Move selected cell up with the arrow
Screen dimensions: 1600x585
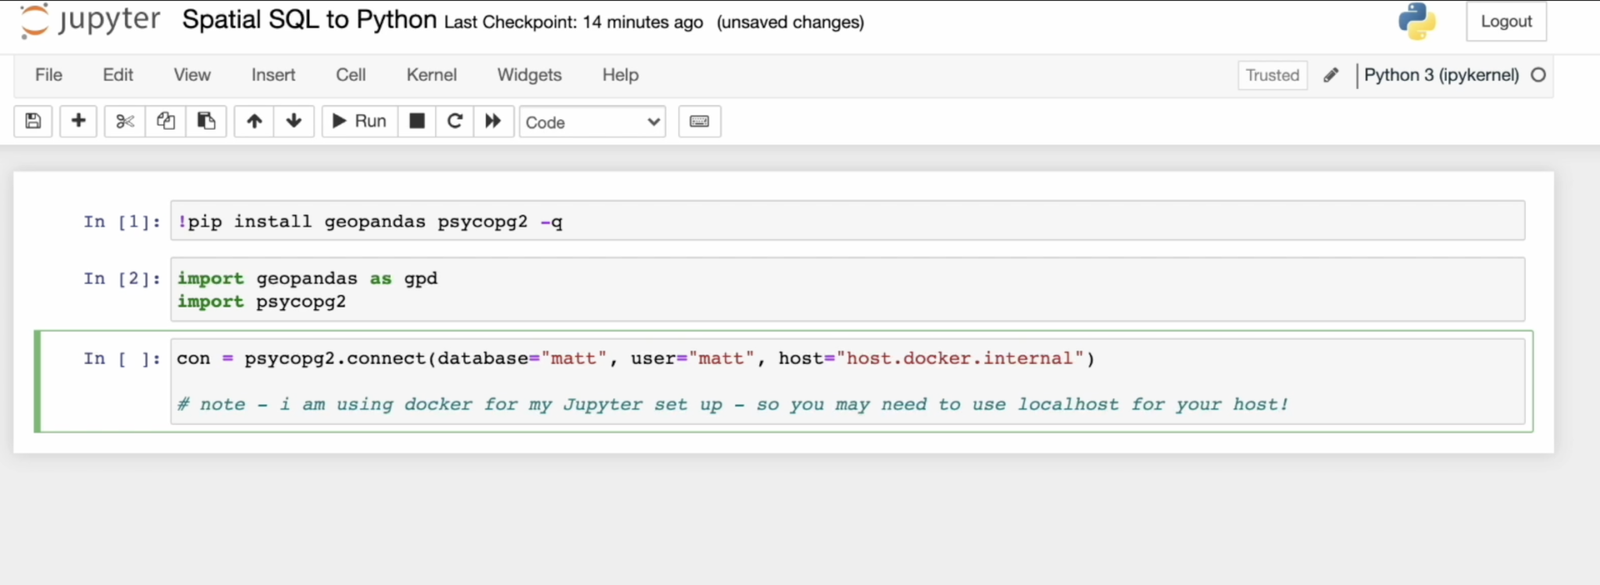254,121
